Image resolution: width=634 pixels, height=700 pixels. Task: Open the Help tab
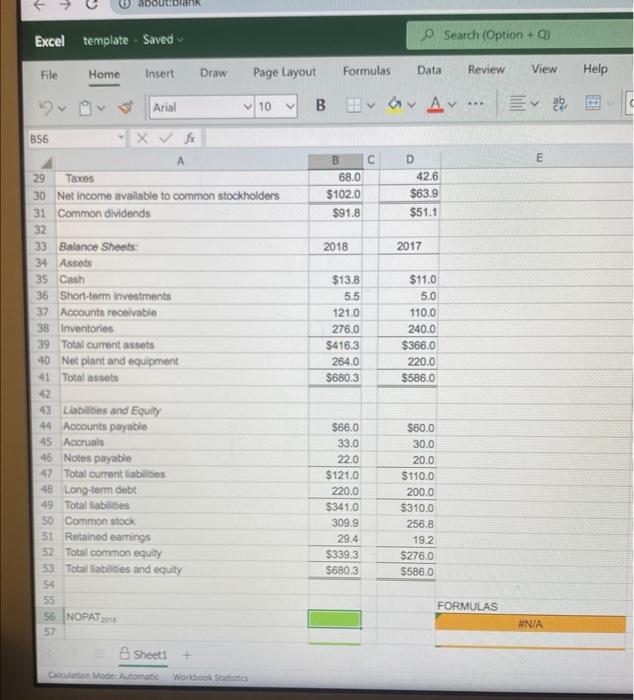pos(595,69)
